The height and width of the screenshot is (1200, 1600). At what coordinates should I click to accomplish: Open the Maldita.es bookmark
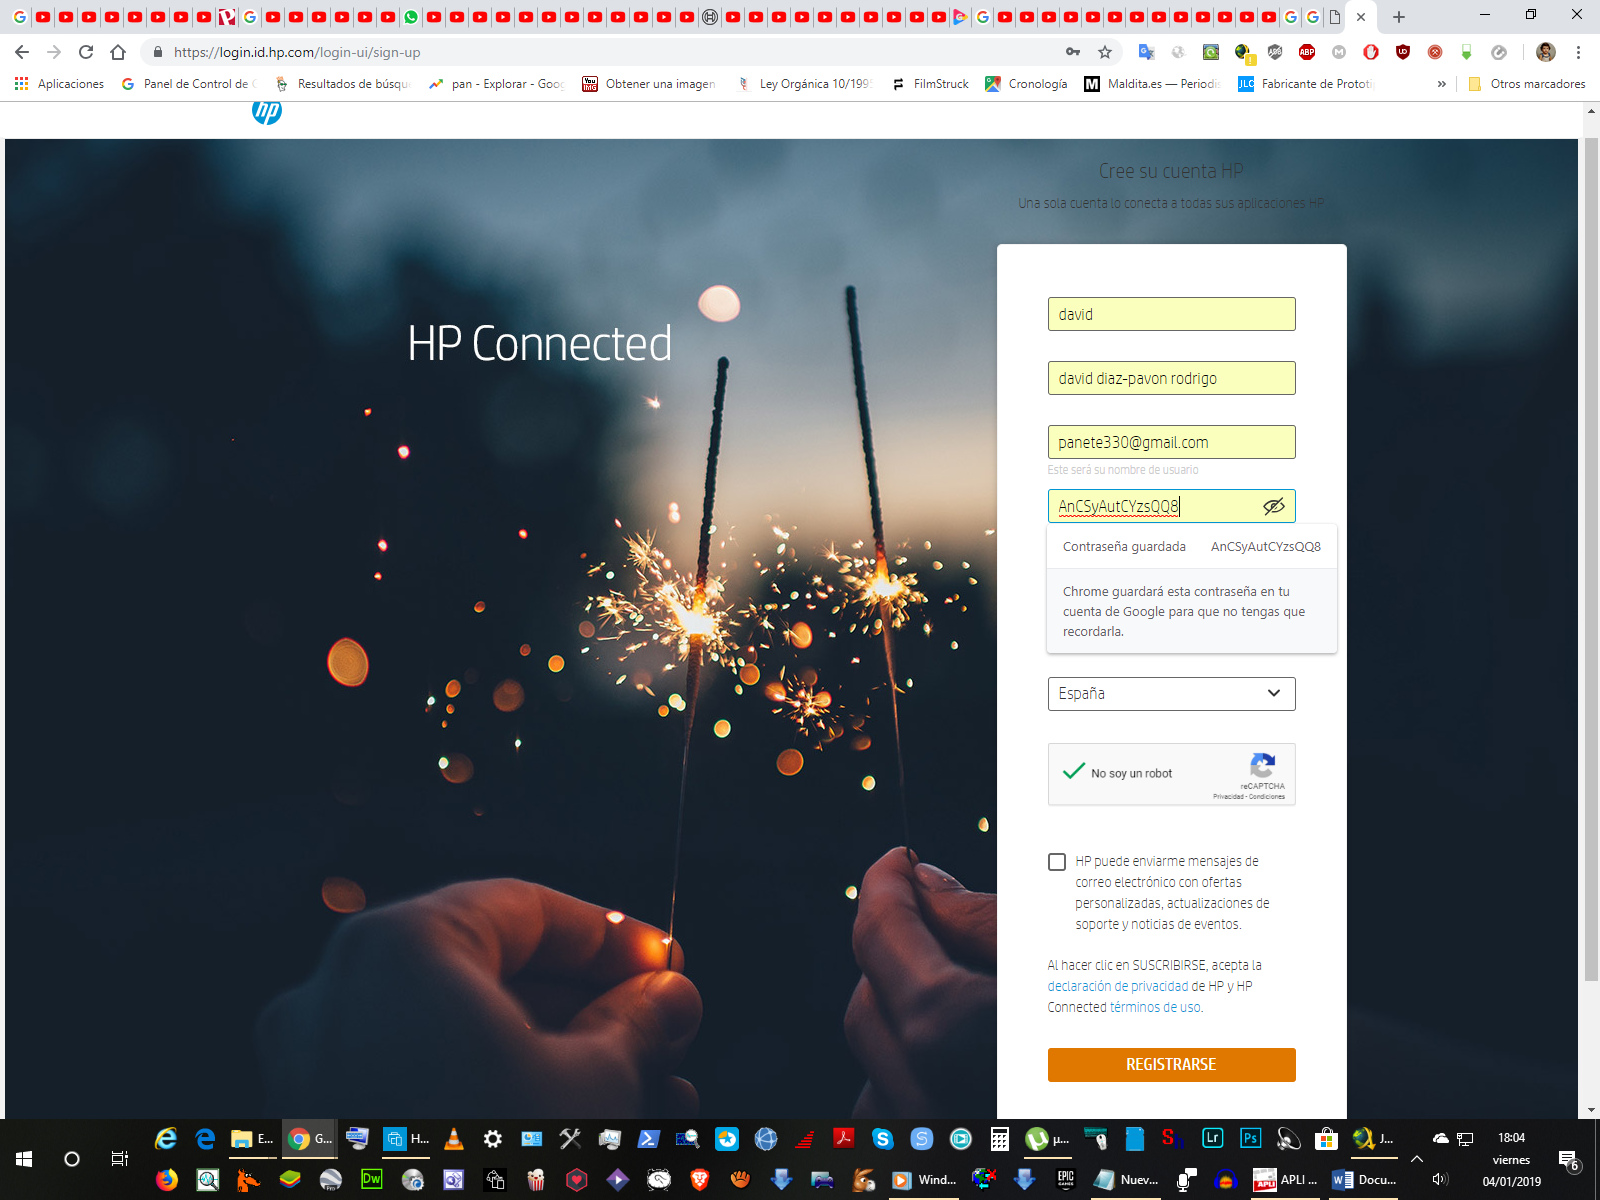1152,84
